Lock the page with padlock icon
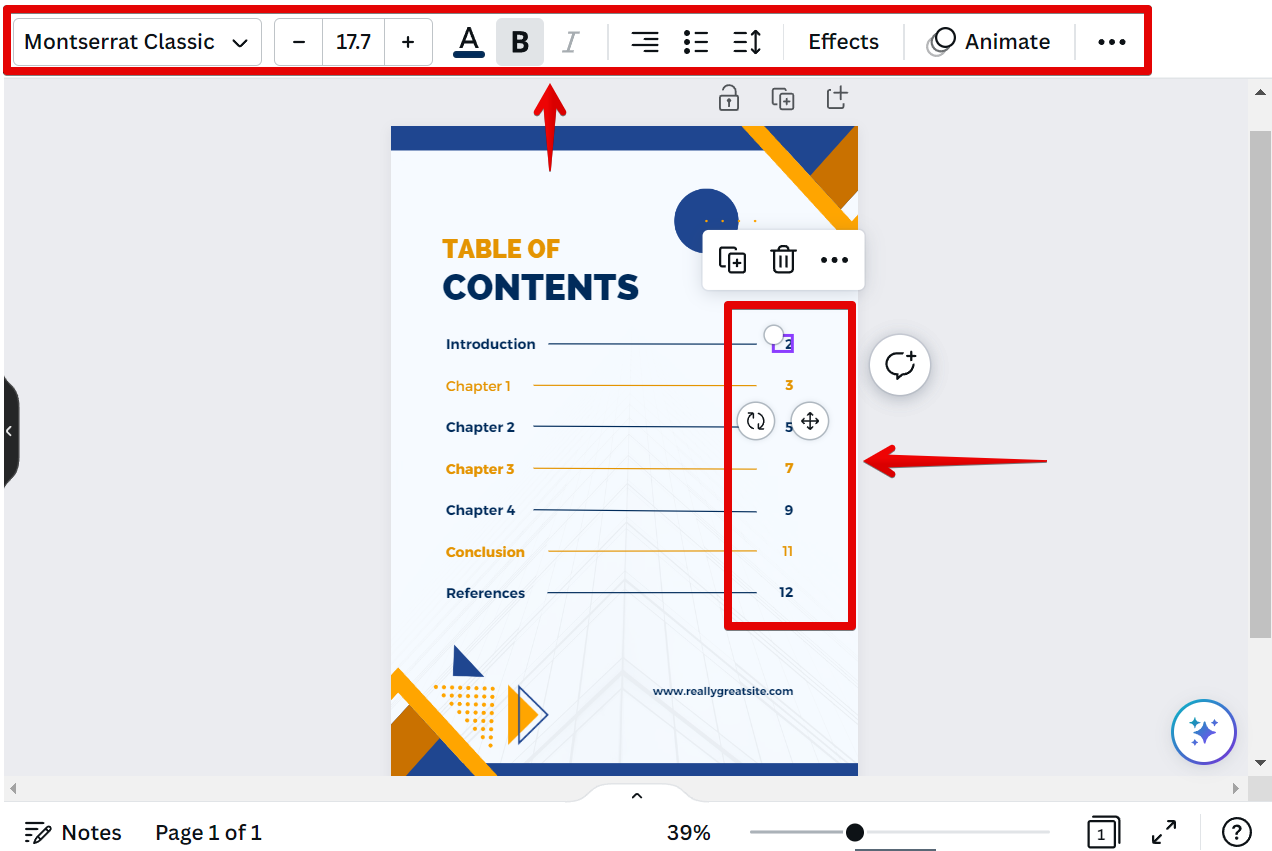 [x=729, y=98]
